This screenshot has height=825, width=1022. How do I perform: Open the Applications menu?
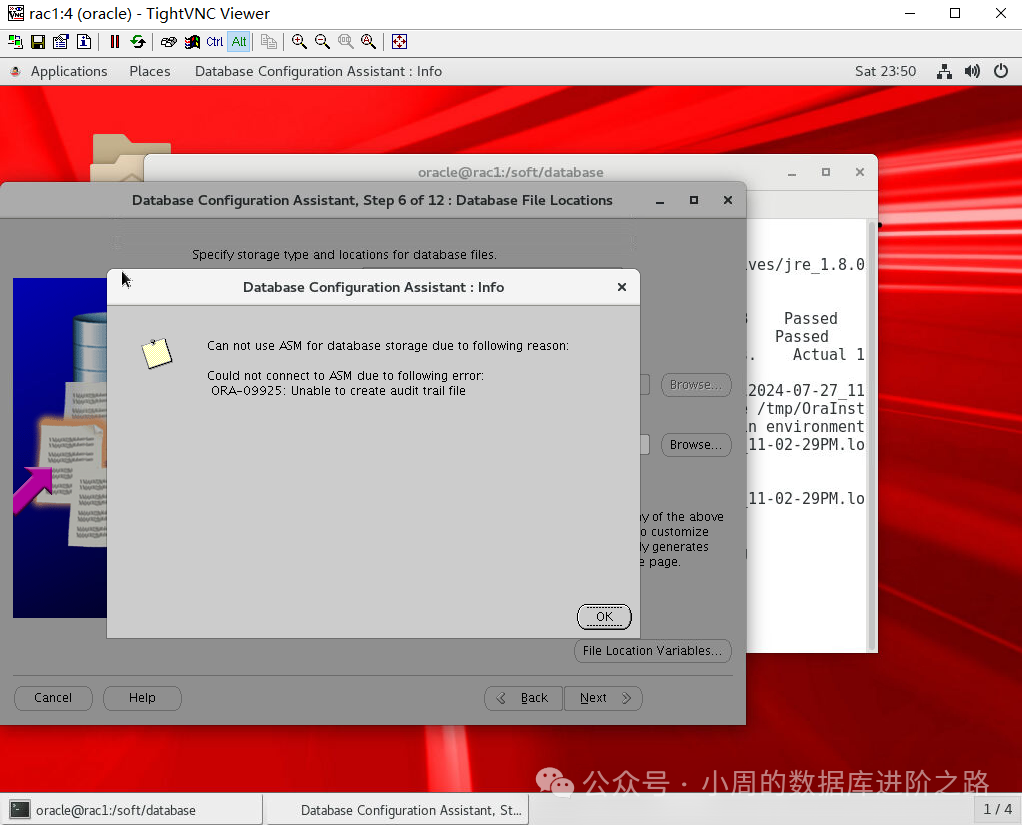click(x=68, y=71)
